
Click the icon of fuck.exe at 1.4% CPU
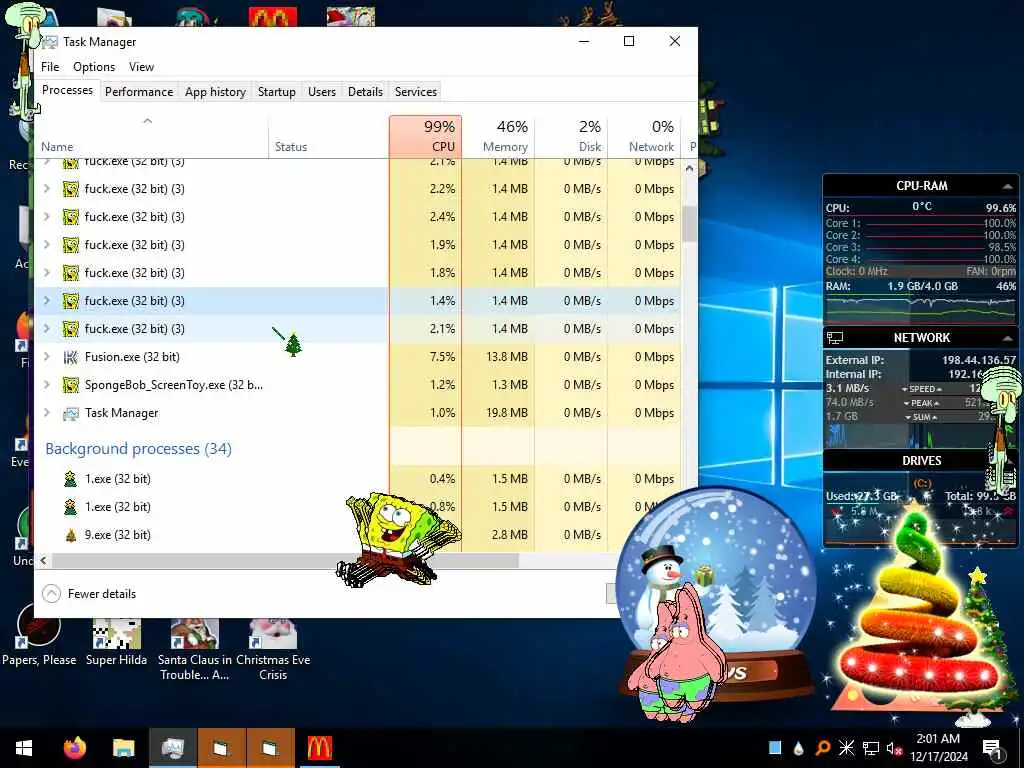pyautogui.click(x=71, y=301)
